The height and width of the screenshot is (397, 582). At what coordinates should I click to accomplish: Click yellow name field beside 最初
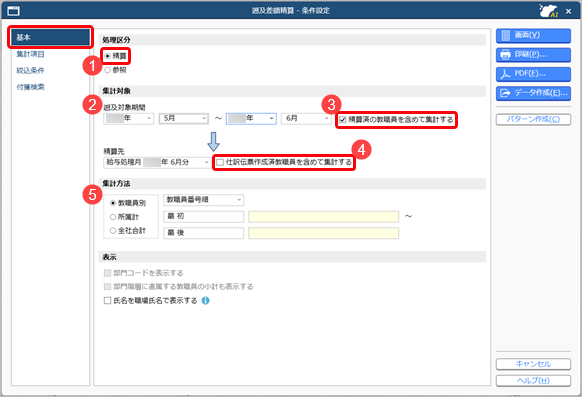pyautogui.click(x=323, y=217)
